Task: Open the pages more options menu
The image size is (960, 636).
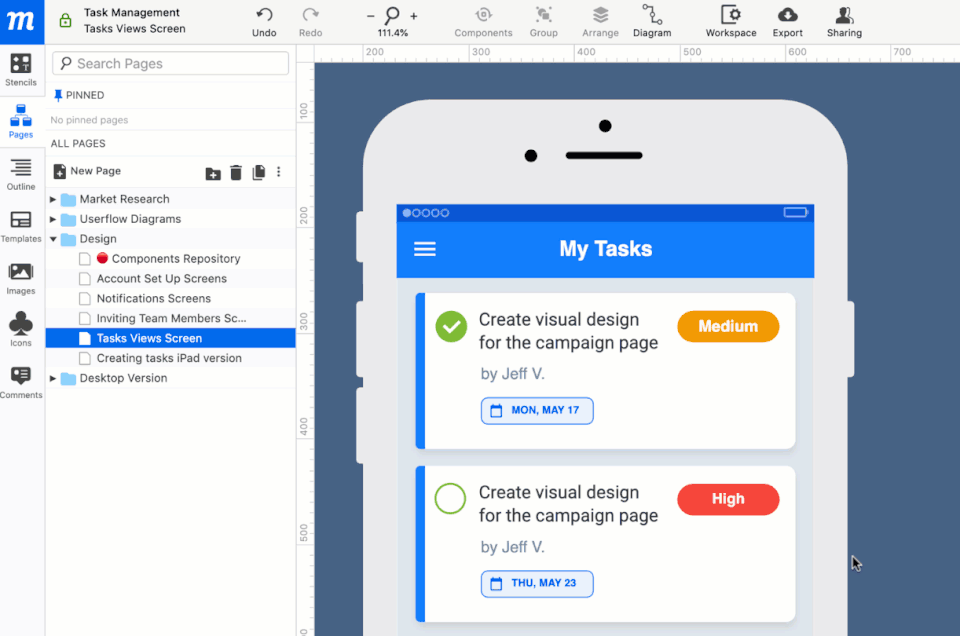Action: (279, 172)
